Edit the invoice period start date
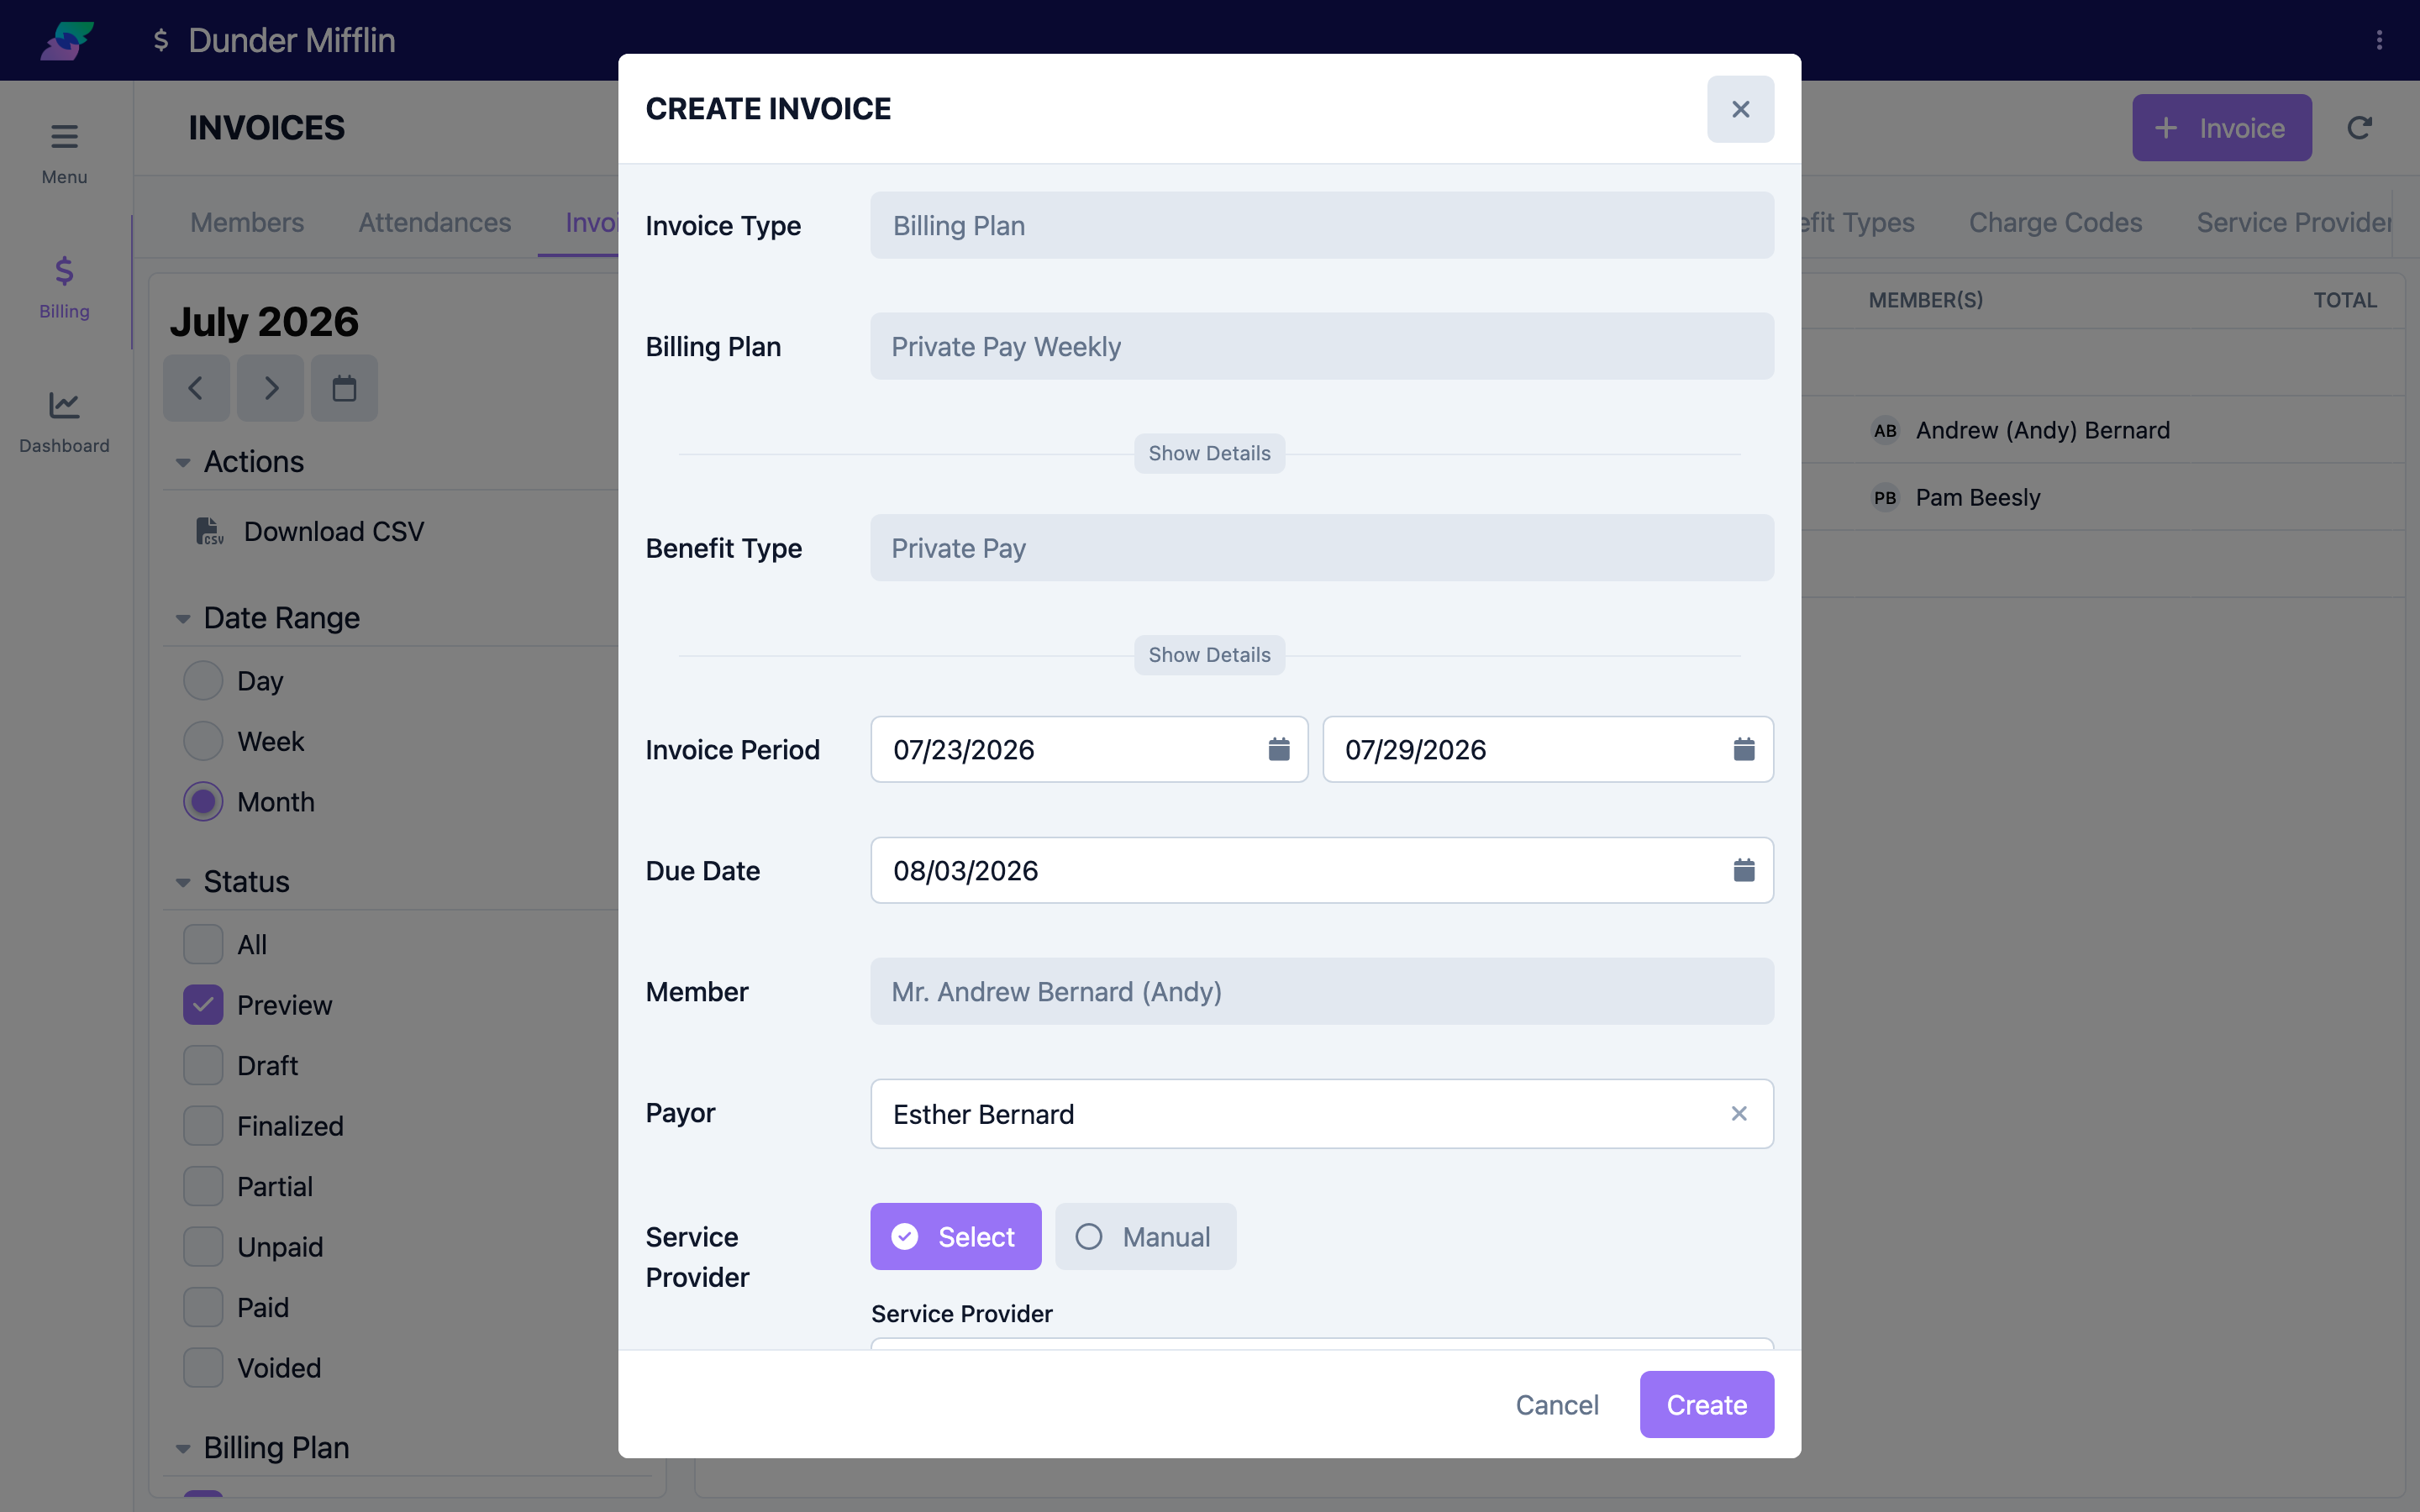 tap(1089, 749)
